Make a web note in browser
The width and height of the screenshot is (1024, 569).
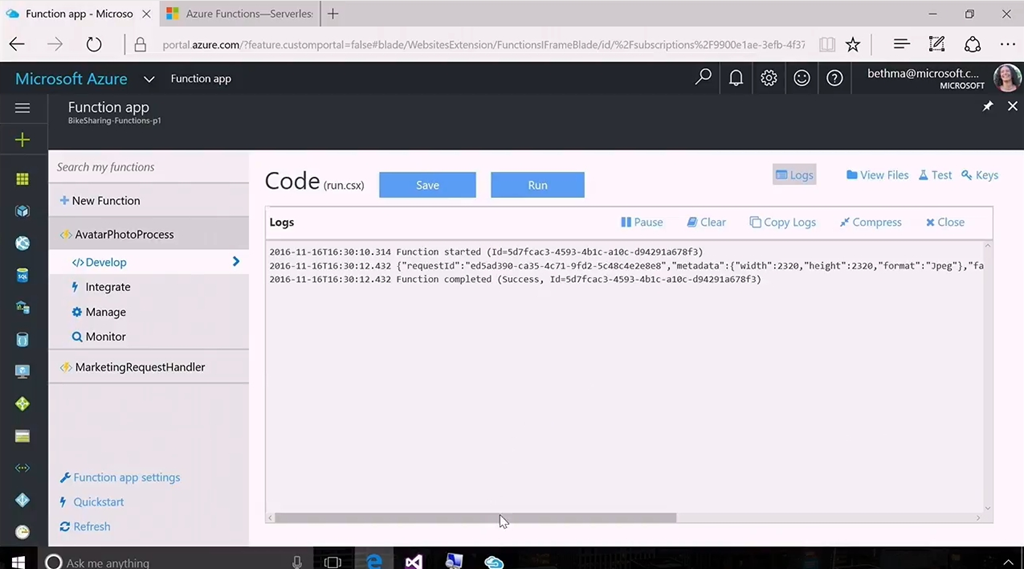click(x=936, y=44)
